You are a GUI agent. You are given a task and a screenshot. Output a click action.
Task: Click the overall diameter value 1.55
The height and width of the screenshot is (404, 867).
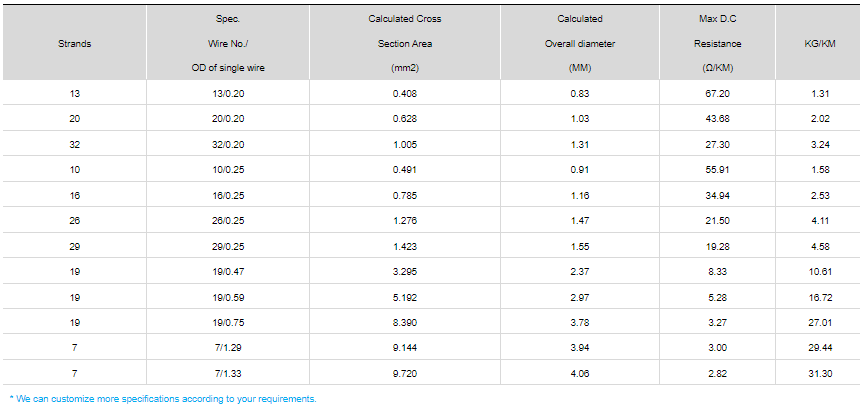[579, 245]
